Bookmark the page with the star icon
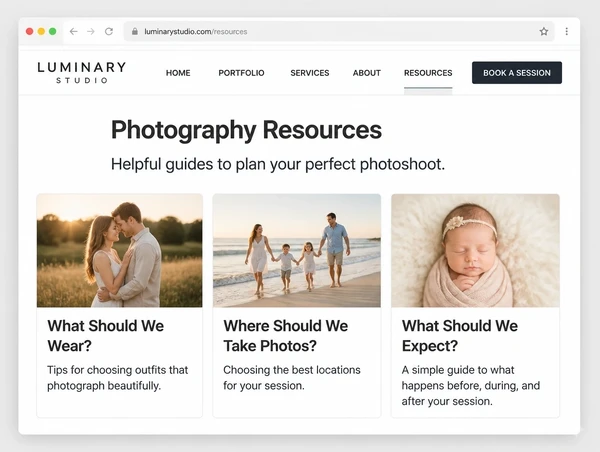Viewport: 600px width, 452px height. pos(544,31)
